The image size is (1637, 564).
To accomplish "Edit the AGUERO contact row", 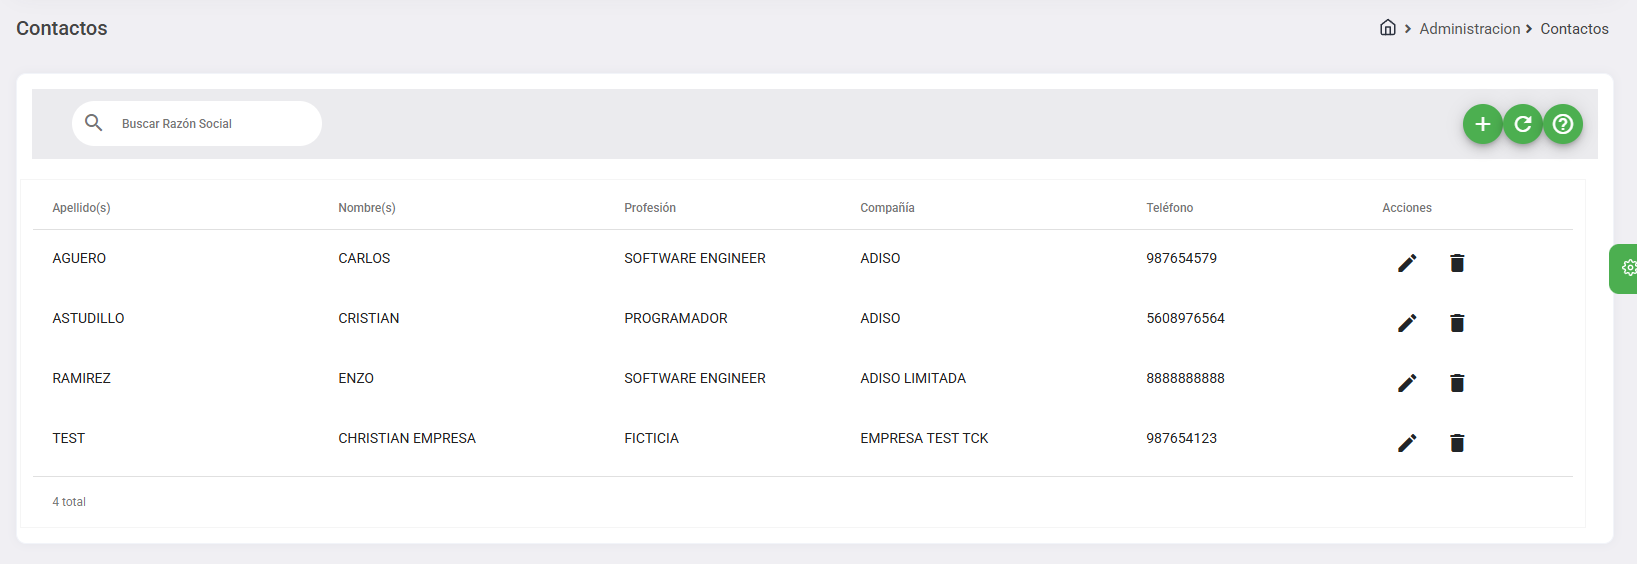I will point(1406,263).
